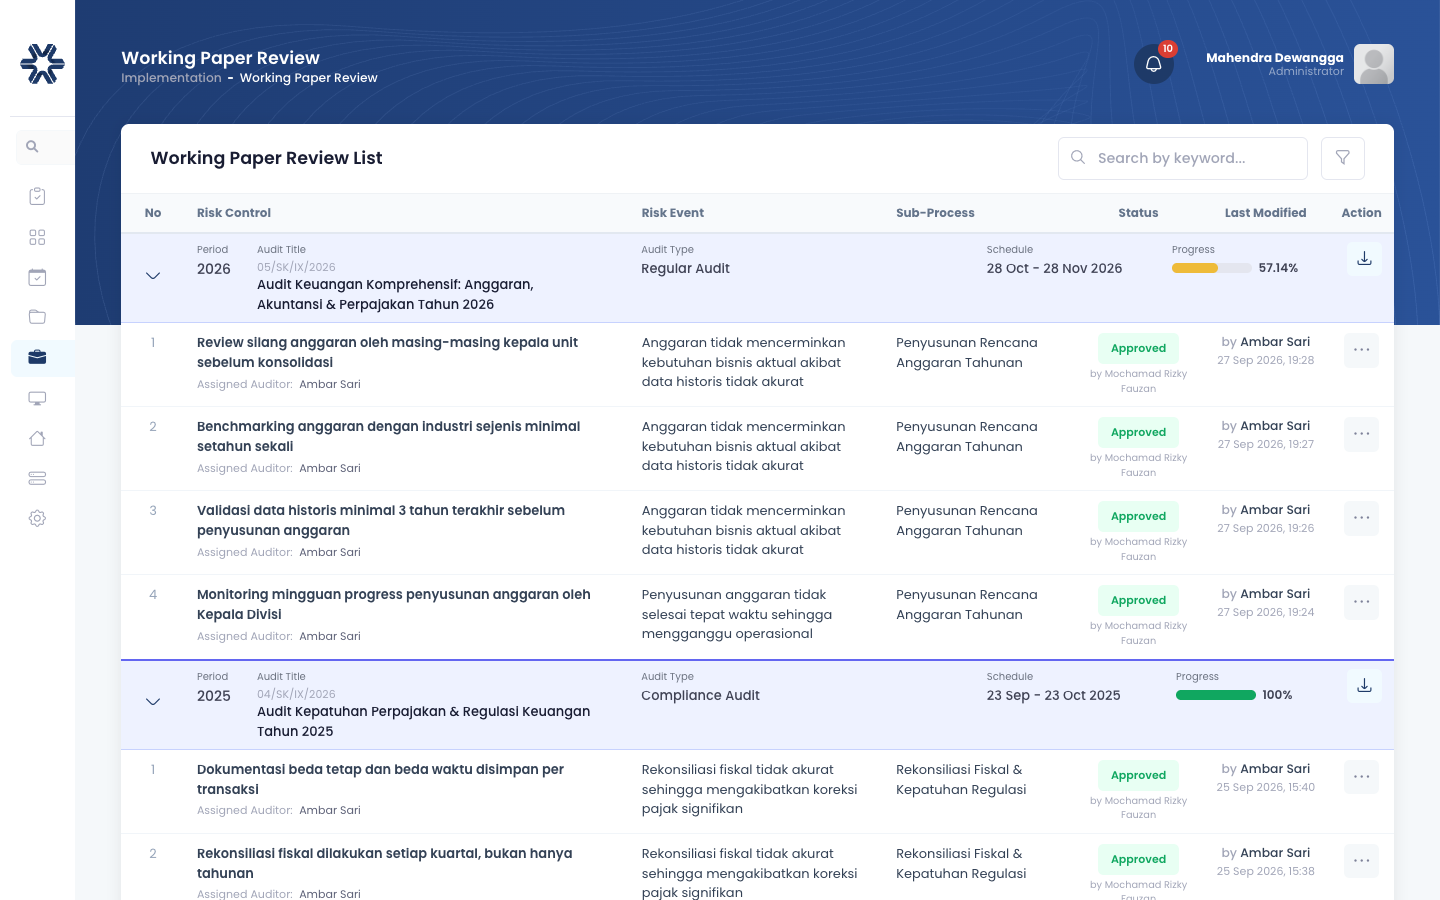Screen dimensions: 1440x900
Task: Open actions menu for Benchmarking anggaran row
Action: click(1361, 434)
